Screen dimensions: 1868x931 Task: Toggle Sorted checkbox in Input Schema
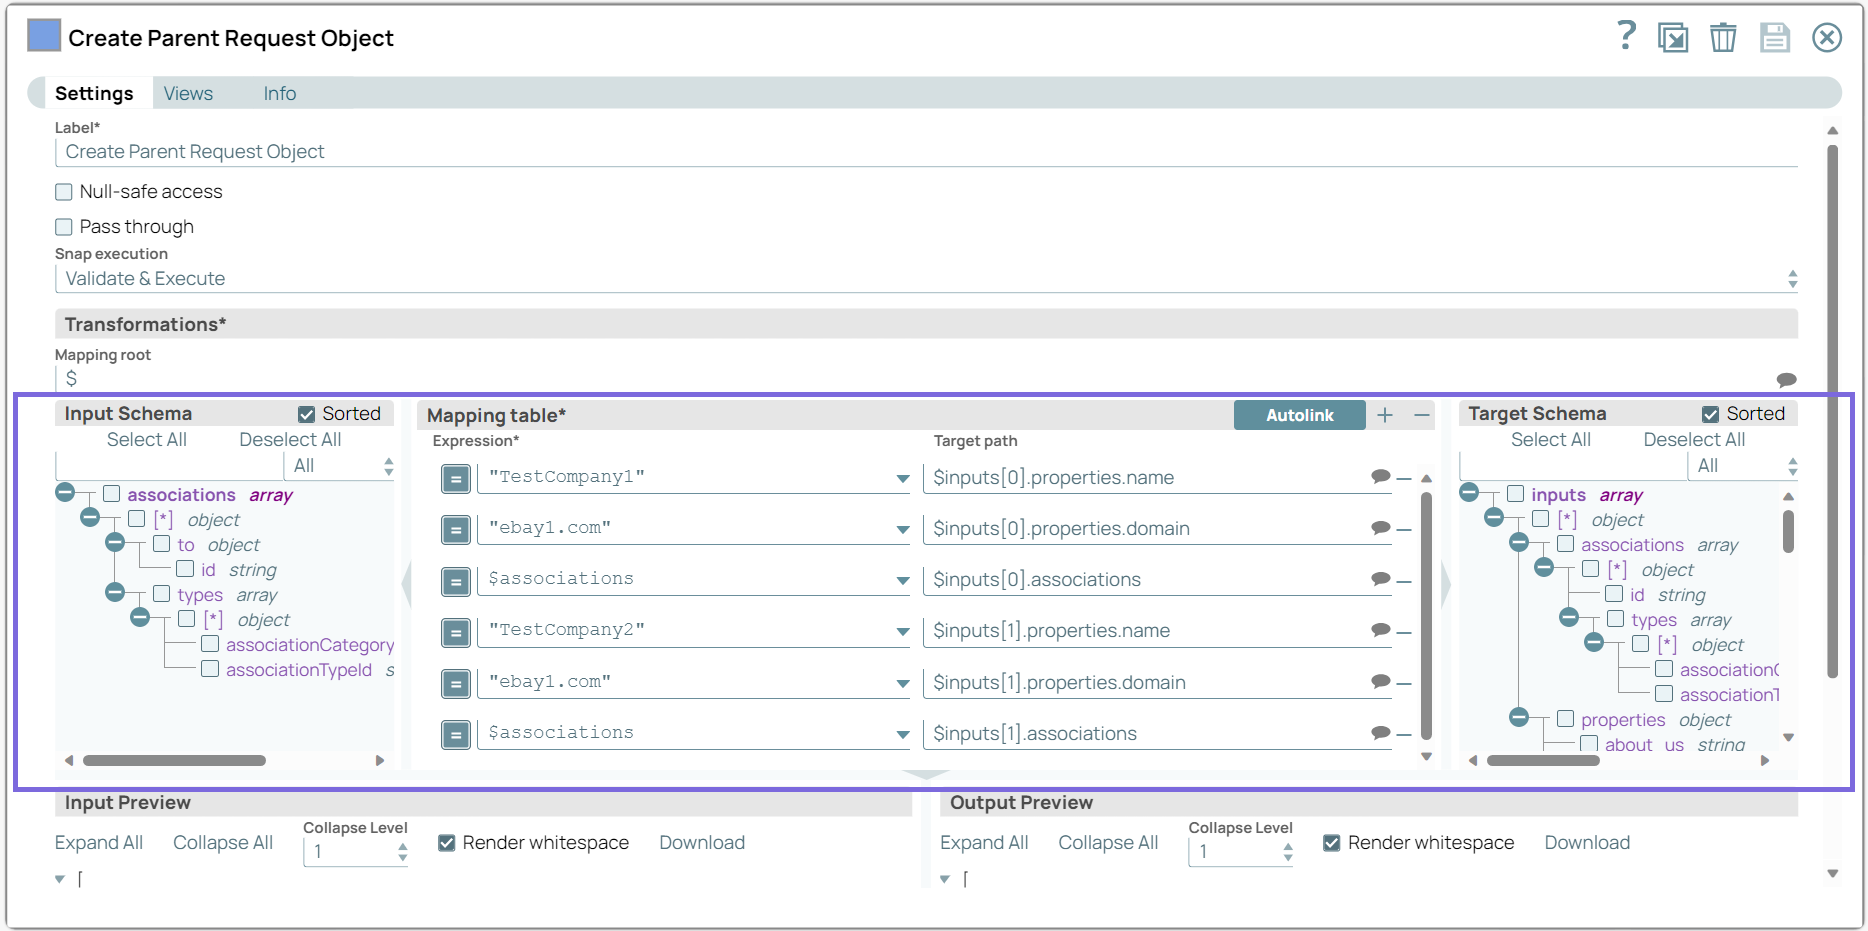click(x=307, y=414)
